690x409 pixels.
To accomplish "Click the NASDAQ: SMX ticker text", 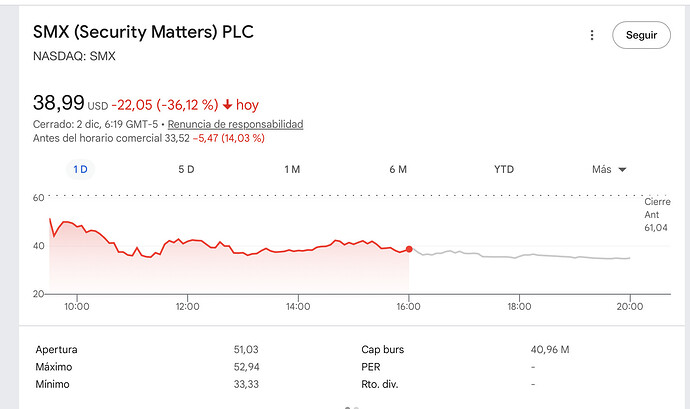I will click(74, 56).
